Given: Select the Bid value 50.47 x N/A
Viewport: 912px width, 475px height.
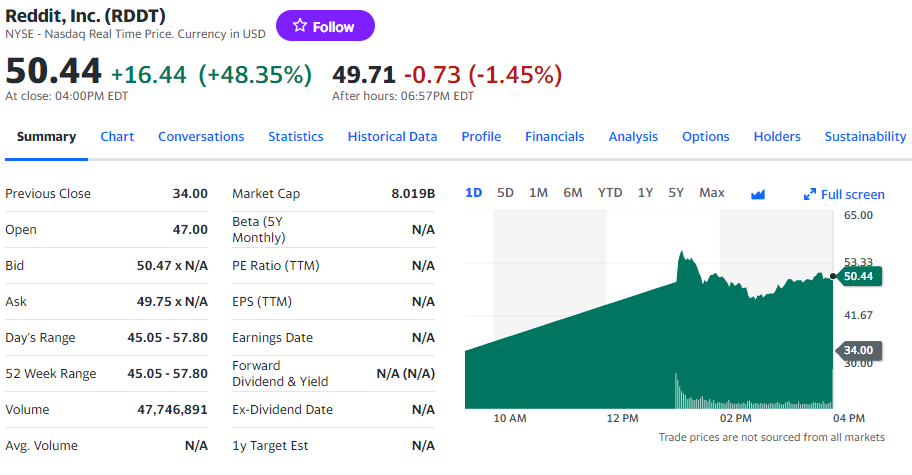Looking at the screenshot, I should (x=172, y=266).
